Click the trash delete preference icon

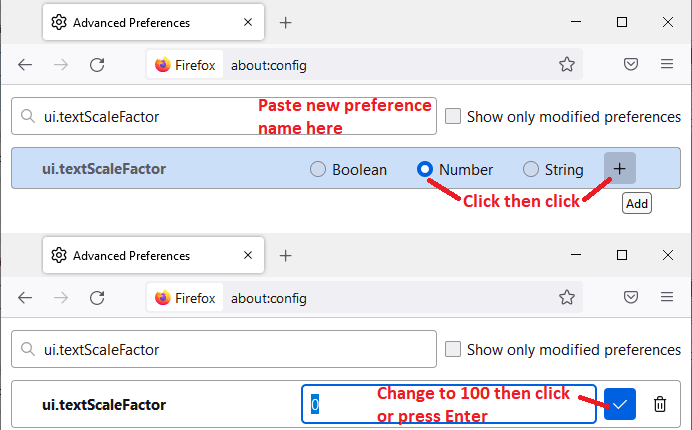(660, 405)
